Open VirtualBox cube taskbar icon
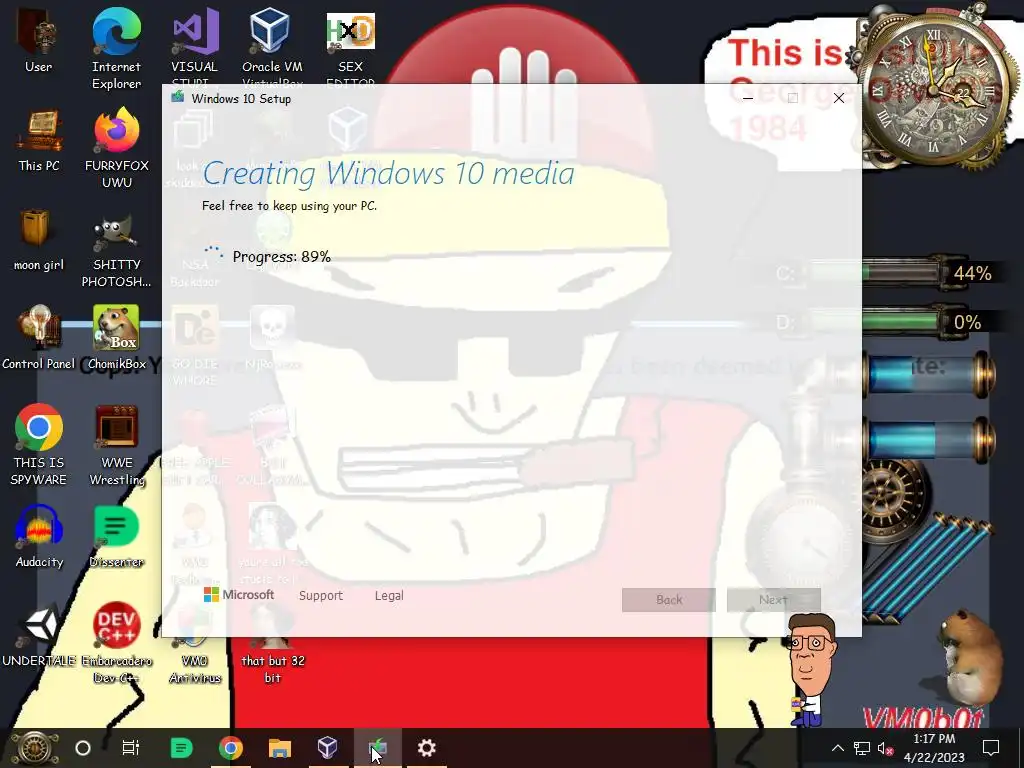Screen dimensions: 1024x768 [328, 748]
